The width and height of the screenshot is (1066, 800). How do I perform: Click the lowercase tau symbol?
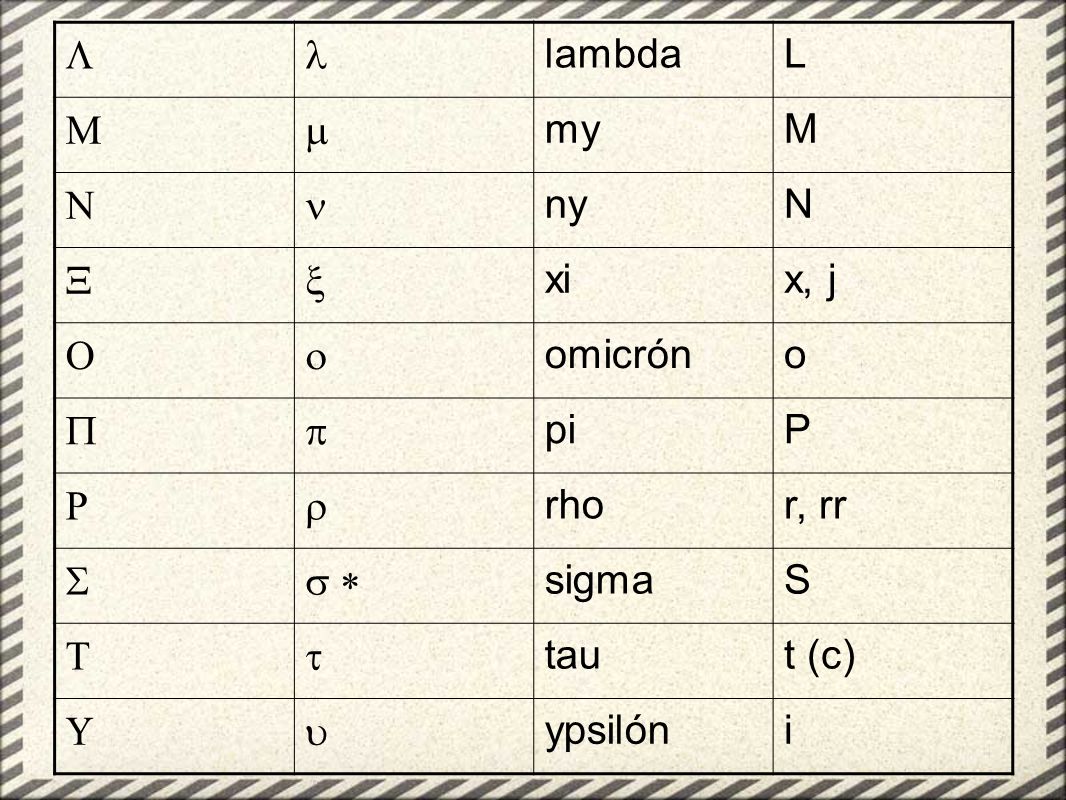313,659
